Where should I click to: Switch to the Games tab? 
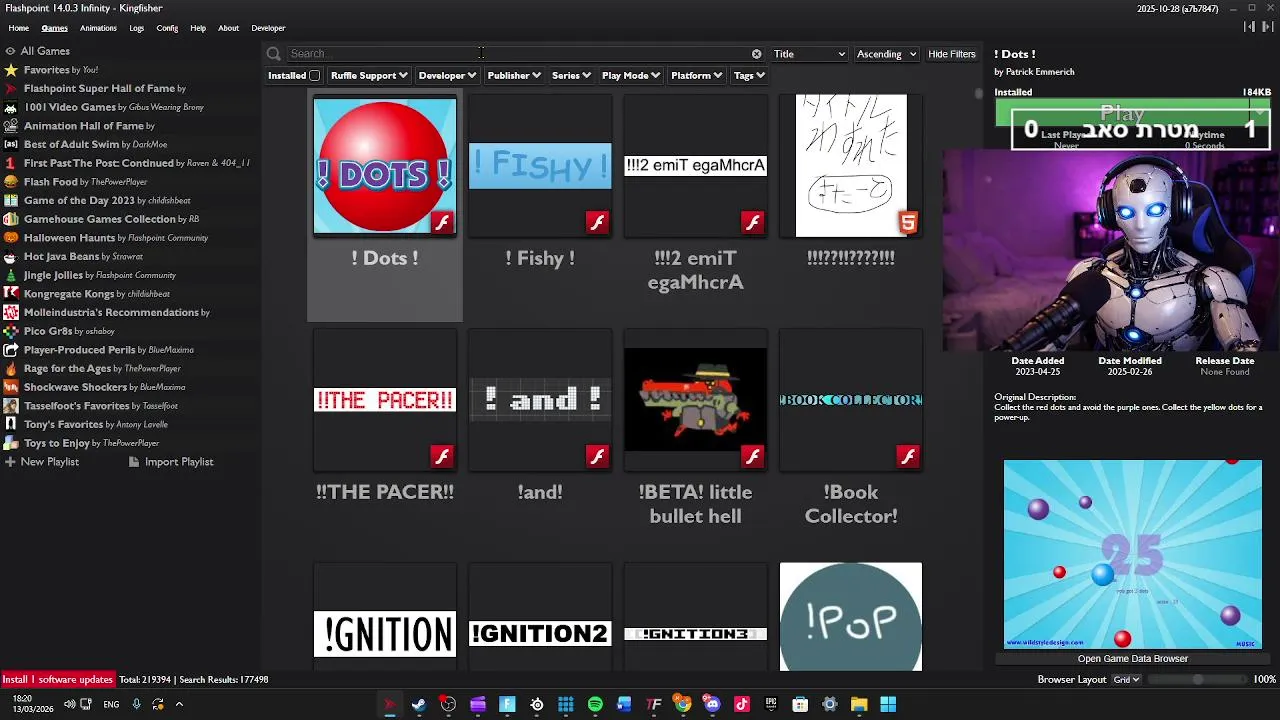point(55,28)
